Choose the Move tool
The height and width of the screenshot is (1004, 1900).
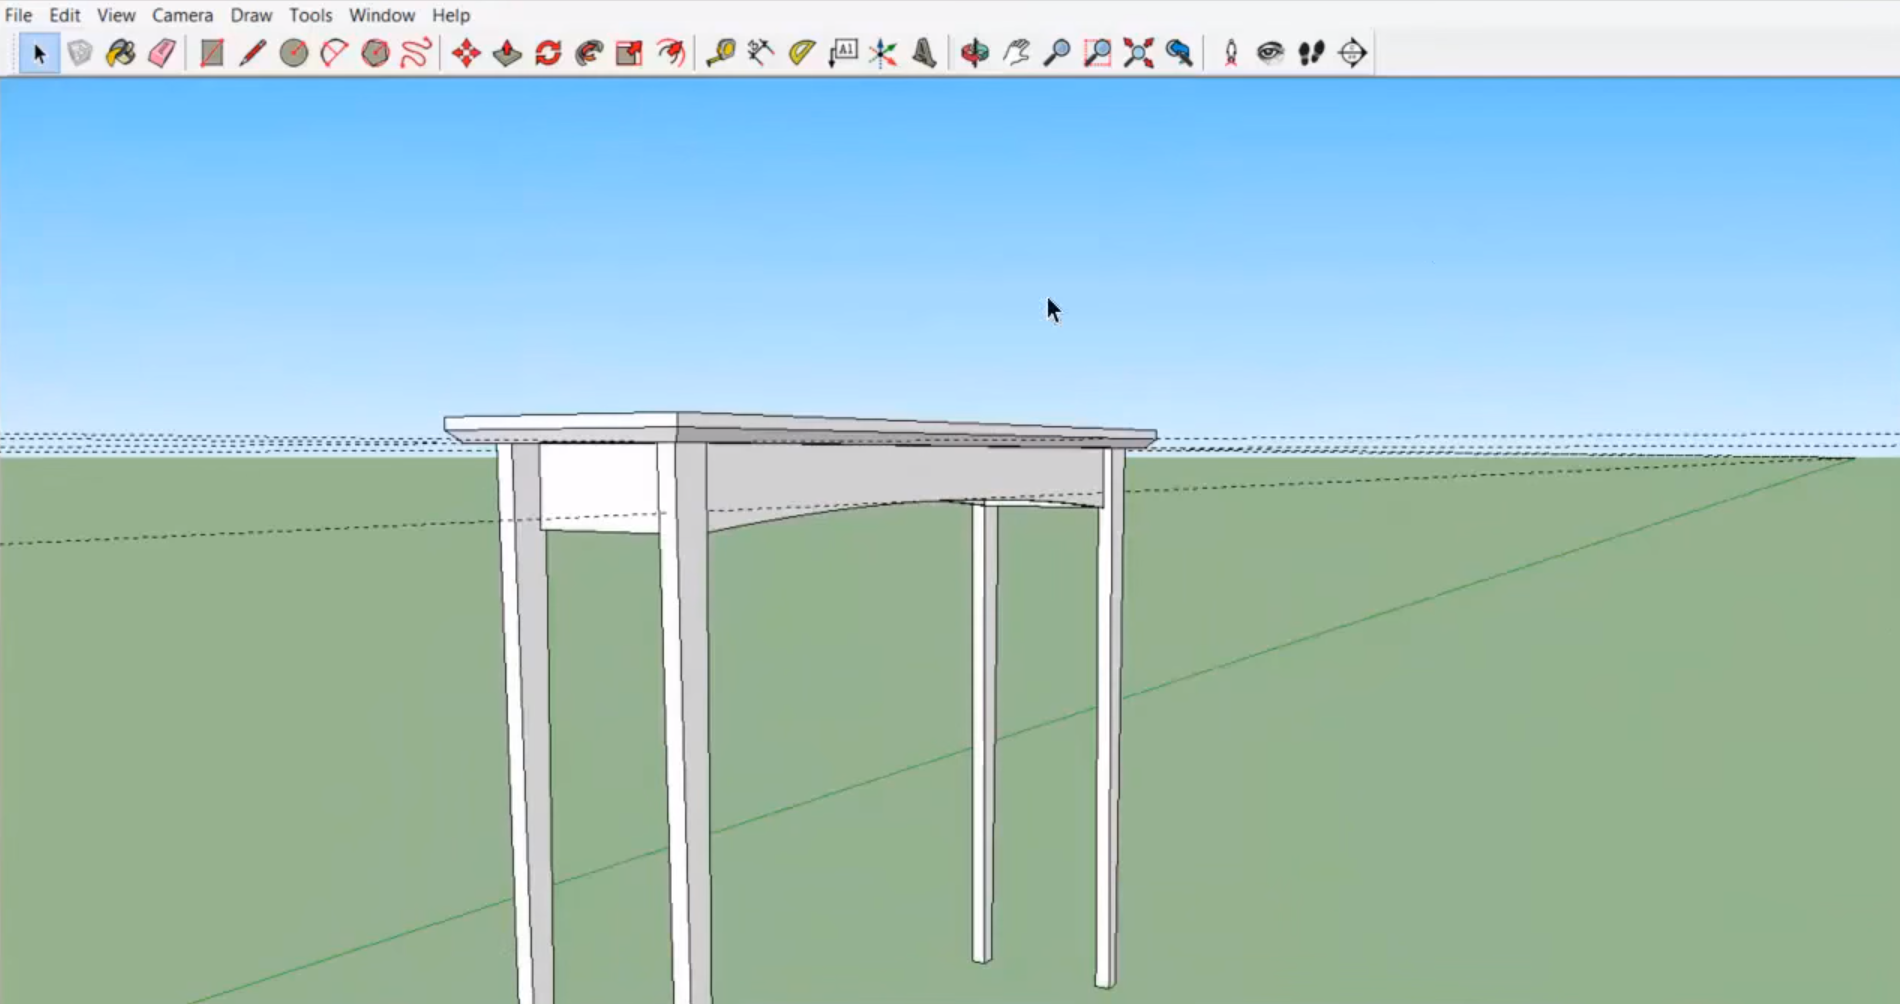tap(466, 53)
